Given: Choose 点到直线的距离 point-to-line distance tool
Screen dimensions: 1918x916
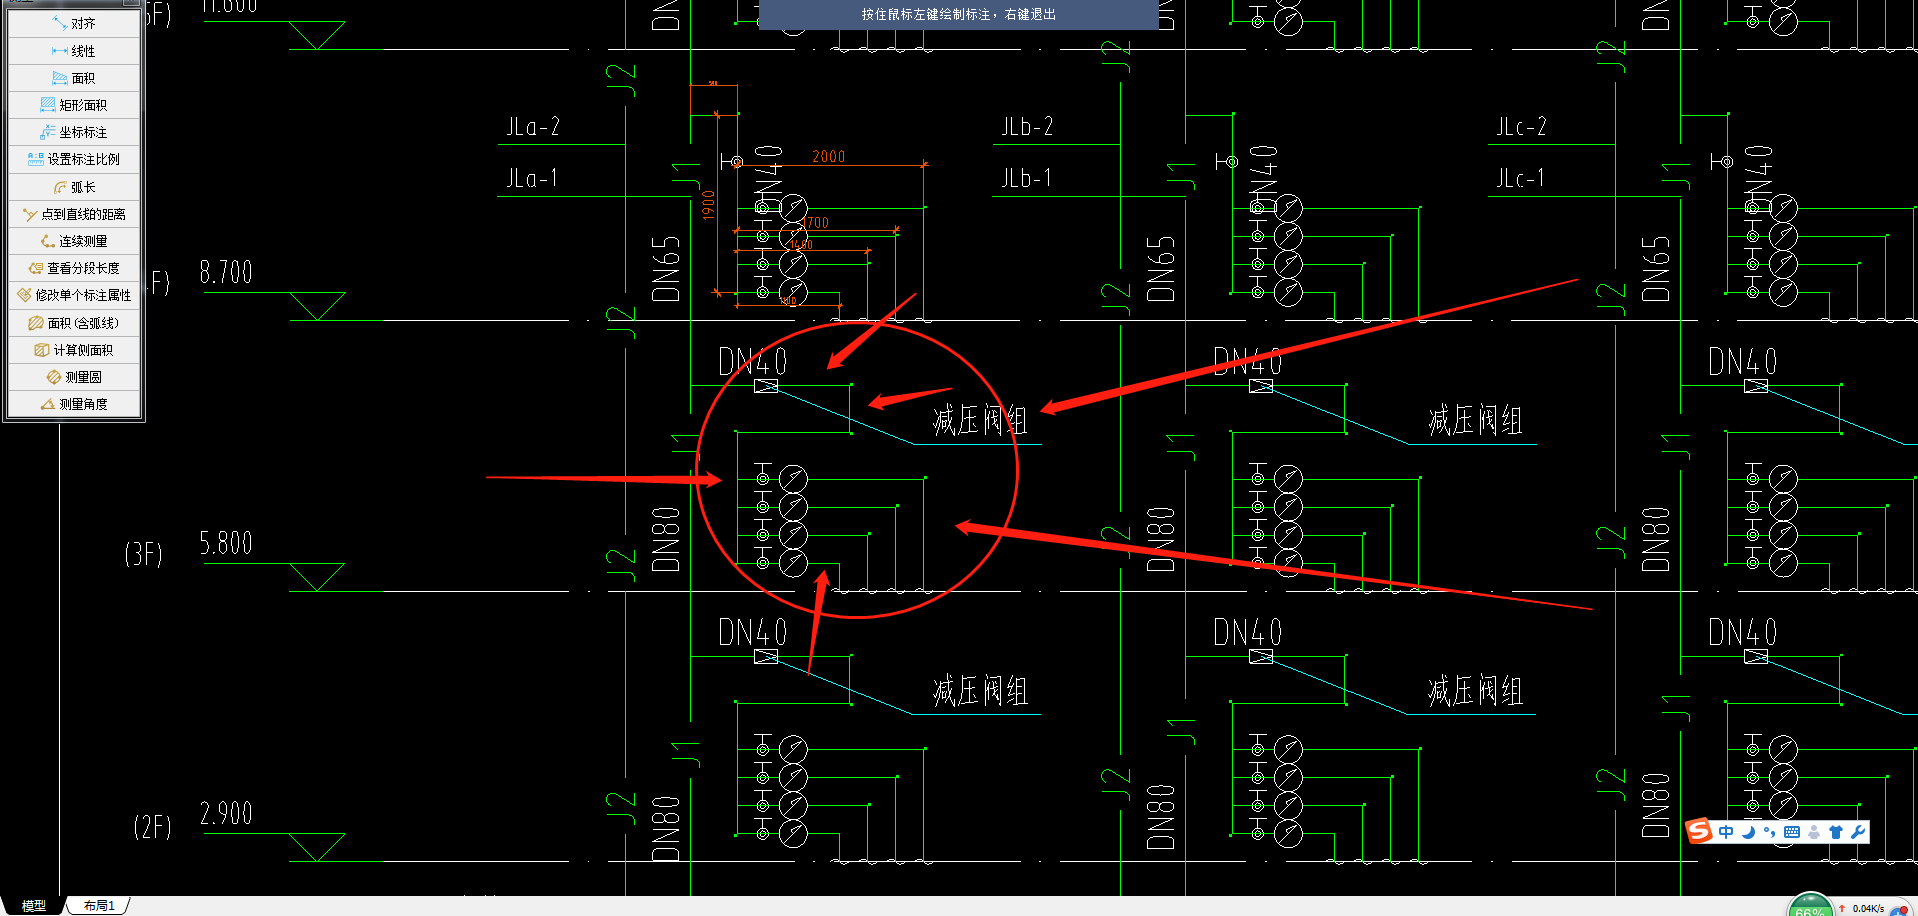Looking at the screenshot, I should pos(74,214).
